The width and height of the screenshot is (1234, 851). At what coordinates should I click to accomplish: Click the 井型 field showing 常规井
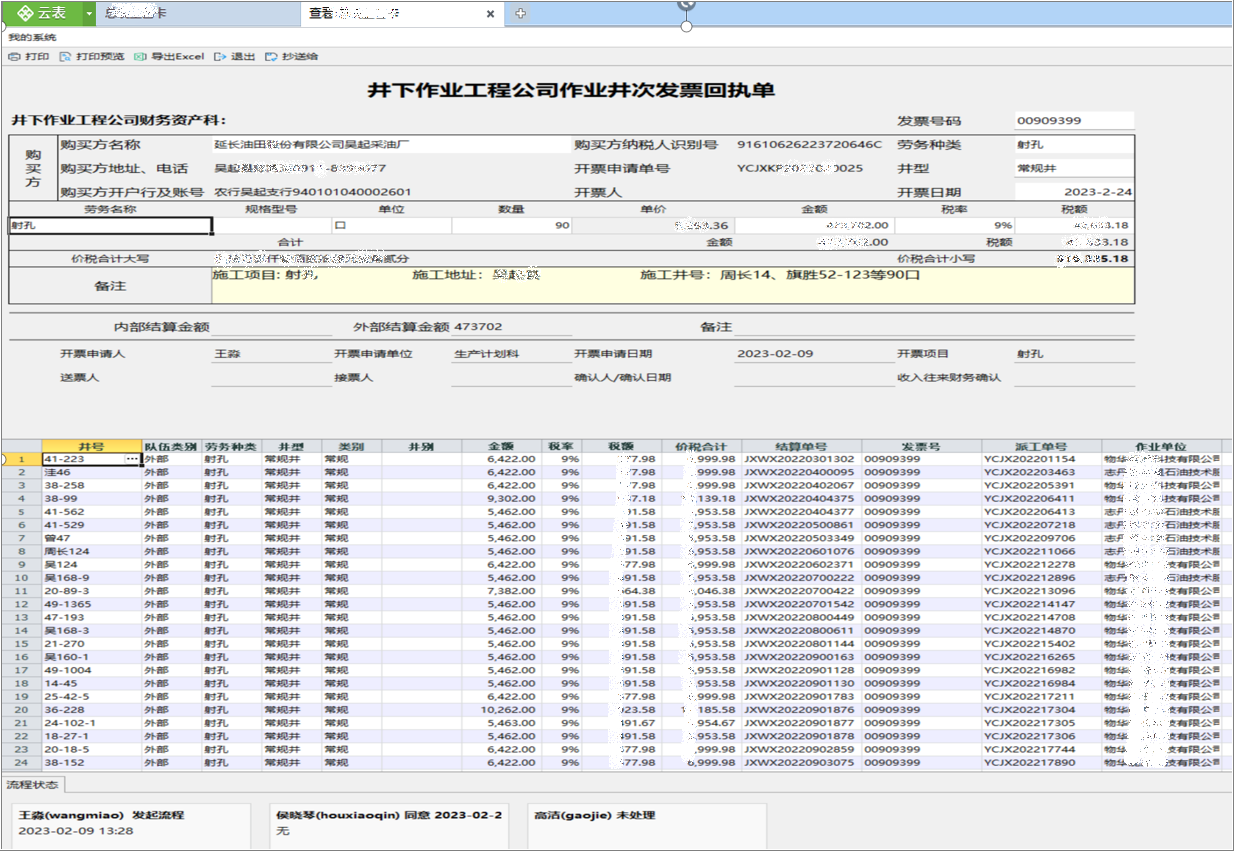[1074, 168]
